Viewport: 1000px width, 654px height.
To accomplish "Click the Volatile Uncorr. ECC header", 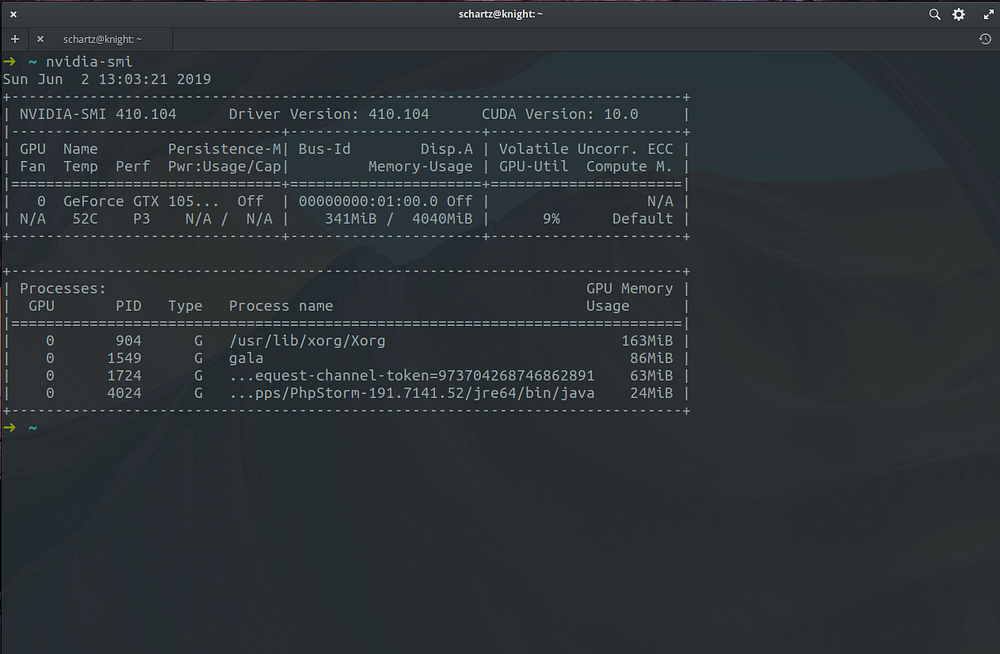I will [x=585, y=149].
